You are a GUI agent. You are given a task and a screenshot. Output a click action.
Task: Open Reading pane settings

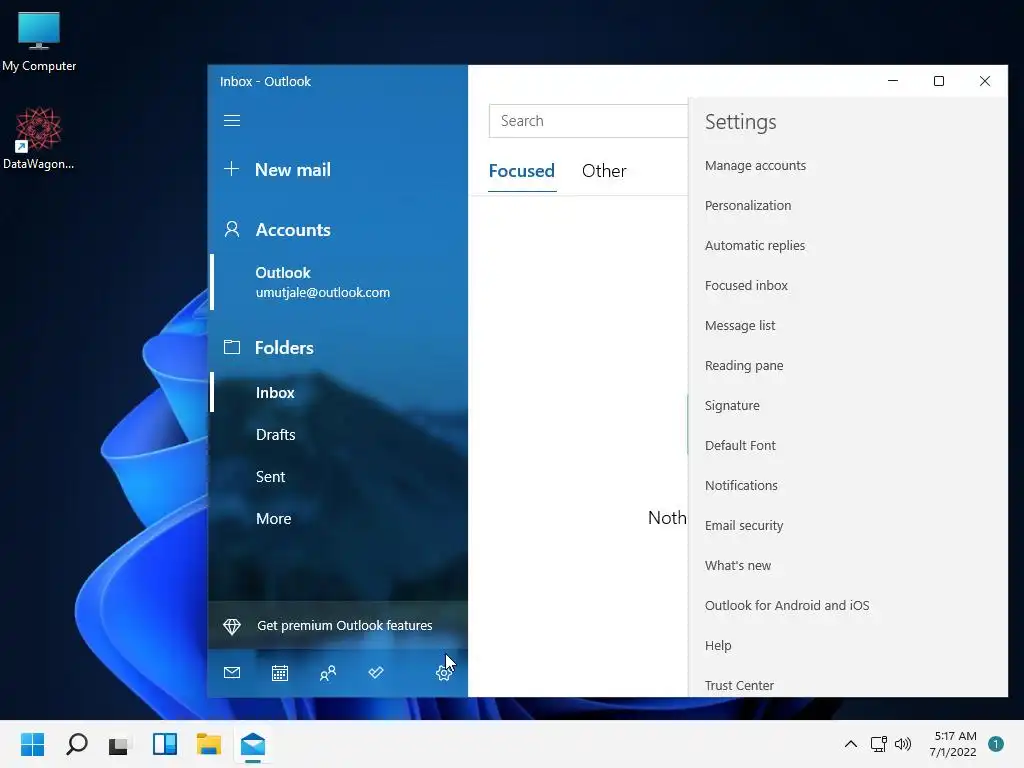[x=744, y=366]
